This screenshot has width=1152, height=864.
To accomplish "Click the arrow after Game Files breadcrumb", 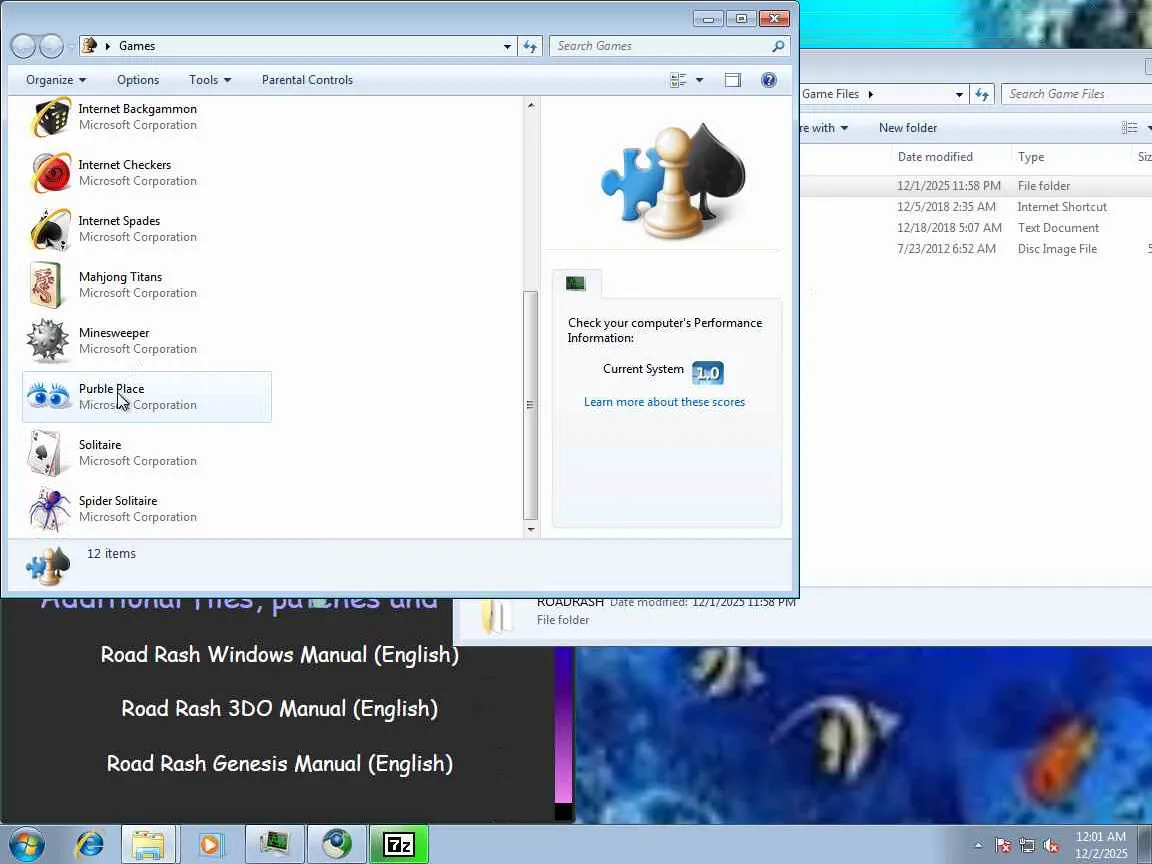I will (871, 94).
